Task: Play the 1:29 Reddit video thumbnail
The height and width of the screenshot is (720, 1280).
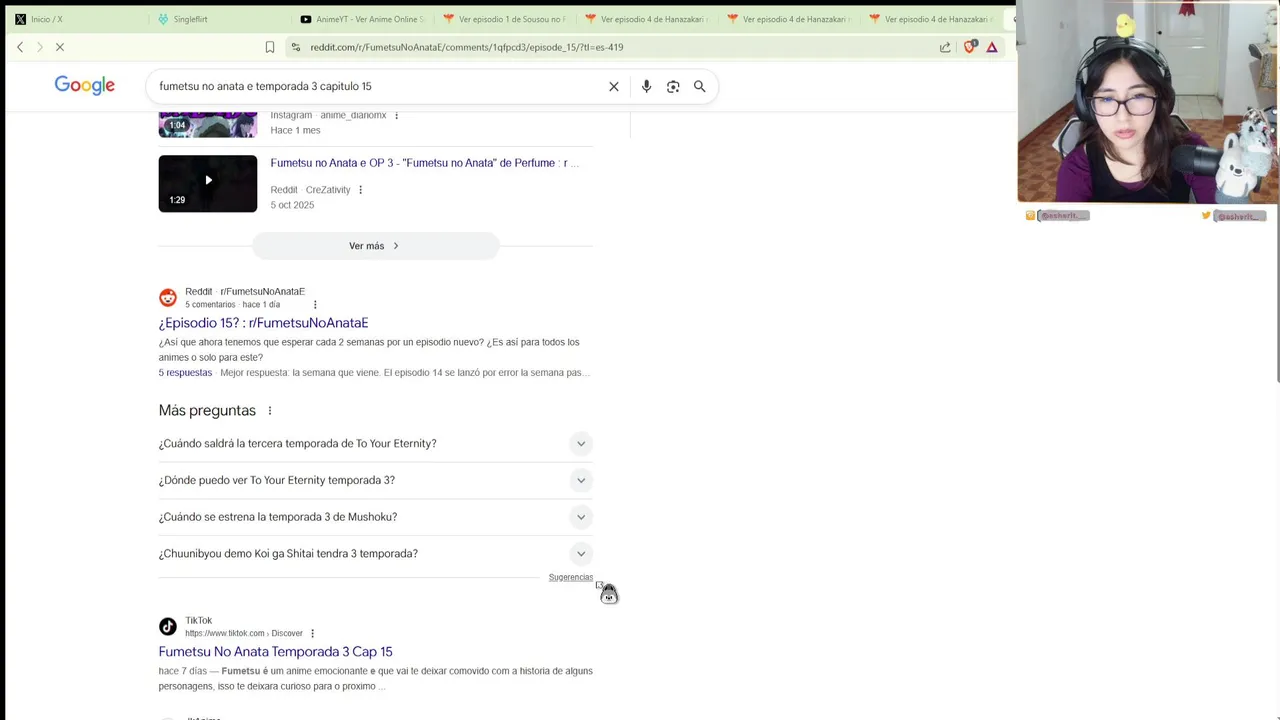Action: 208,183
